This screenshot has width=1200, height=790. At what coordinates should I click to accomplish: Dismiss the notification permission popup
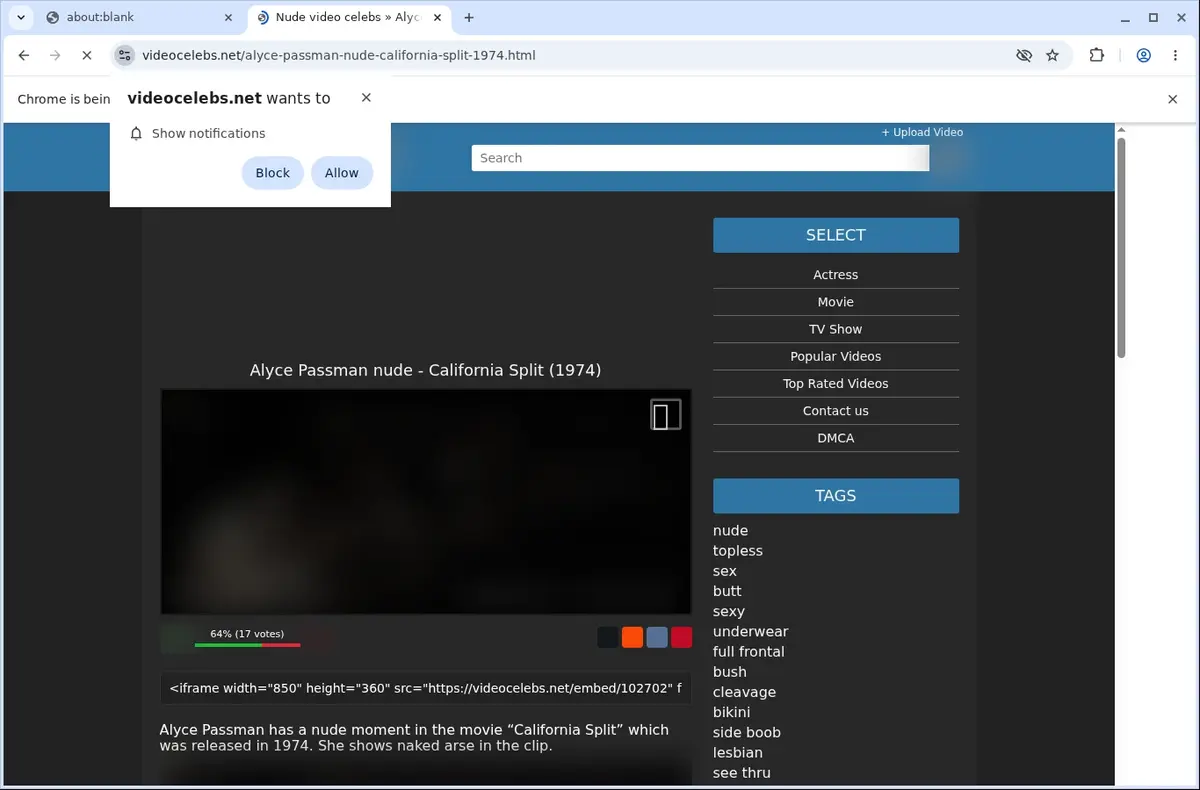coord(366,97)
